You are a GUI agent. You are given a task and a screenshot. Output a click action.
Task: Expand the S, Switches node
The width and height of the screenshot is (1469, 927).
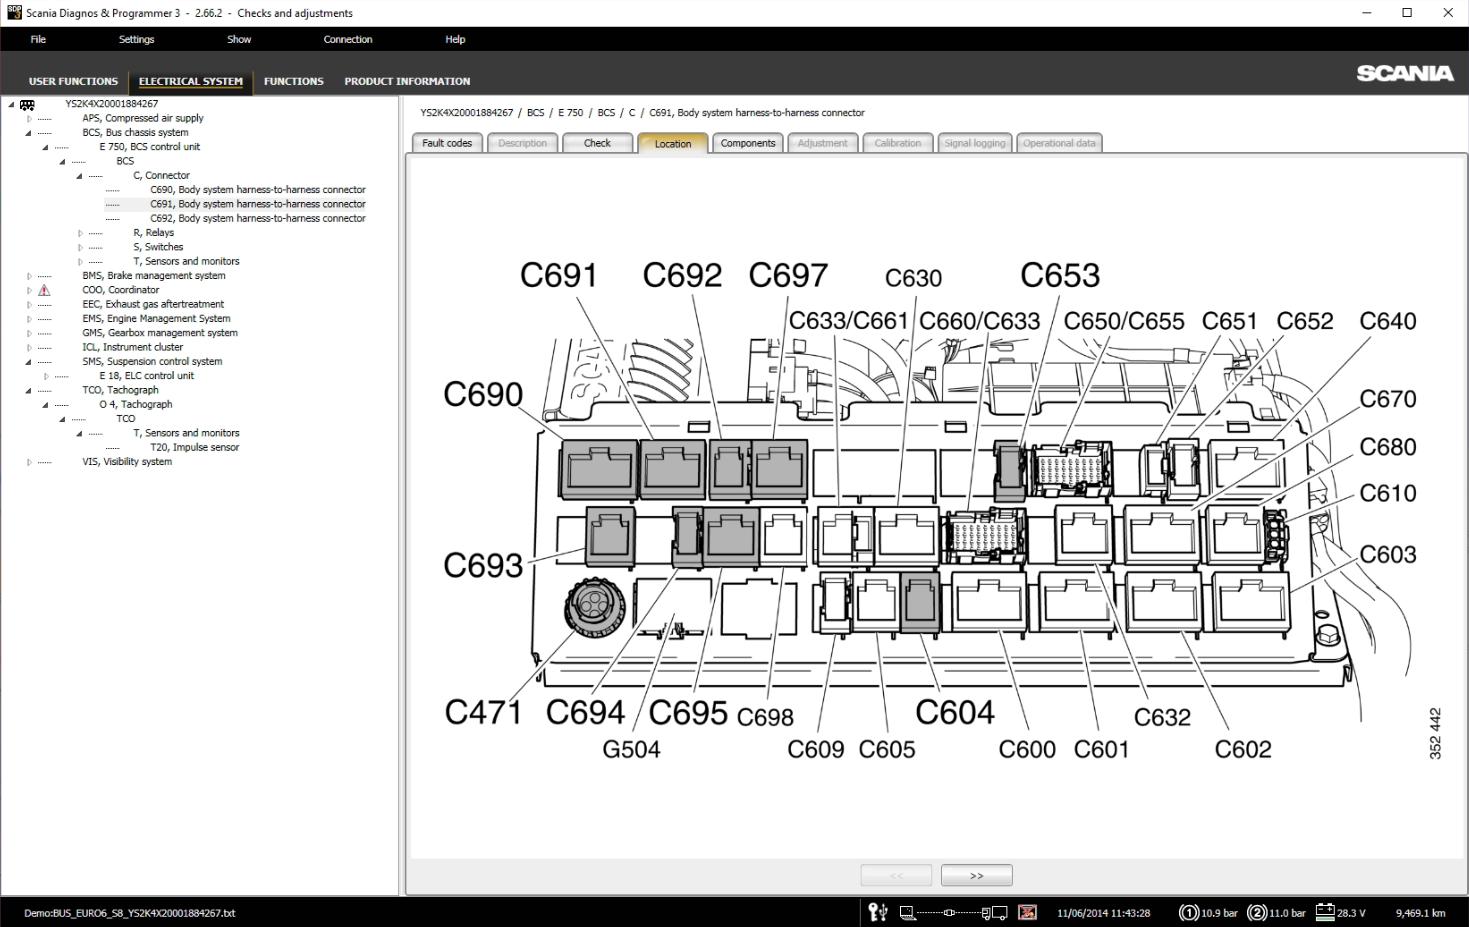coord(80,247)
